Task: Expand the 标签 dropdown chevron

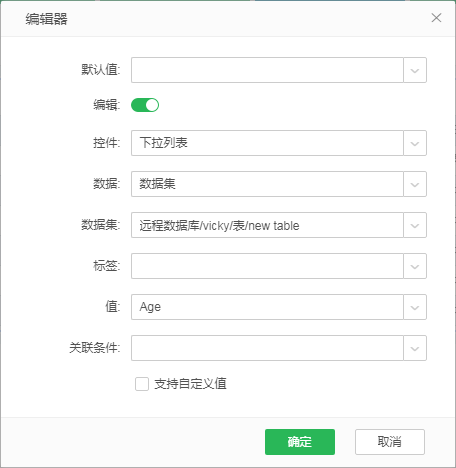Action: click(415, 266)
